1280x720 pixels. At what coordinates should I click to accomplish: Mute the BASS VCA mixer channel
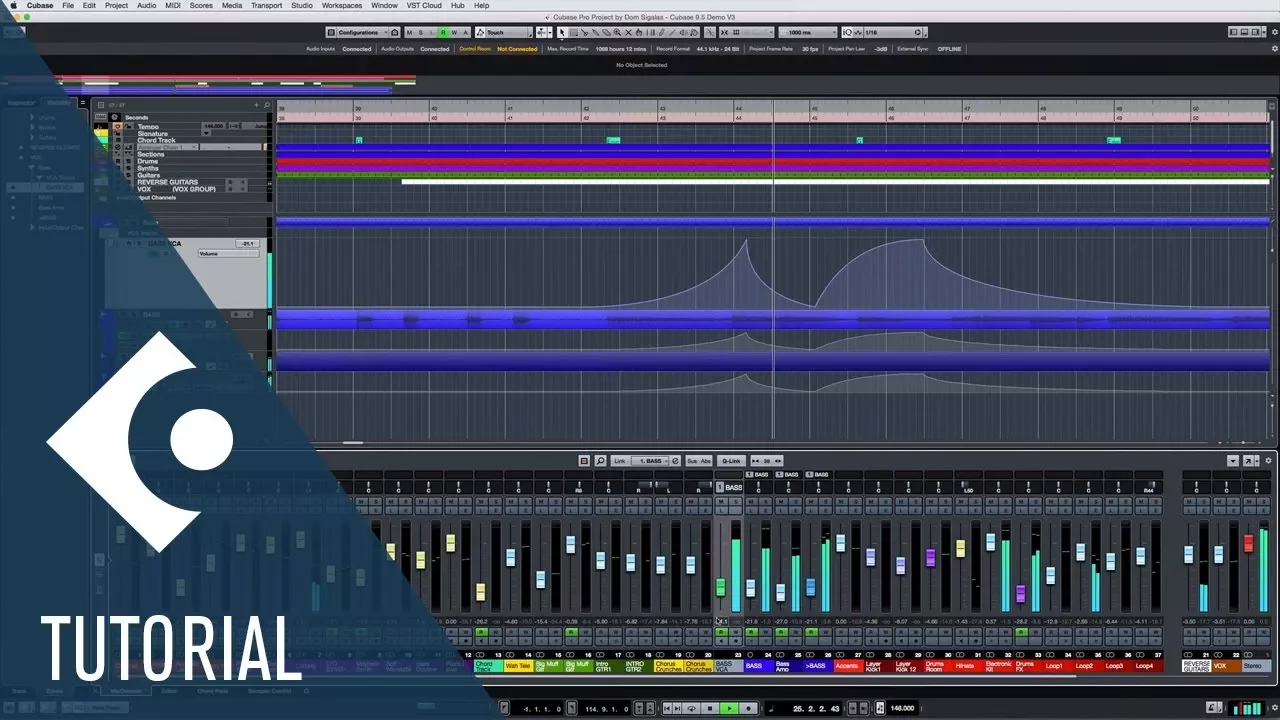(721, 502)
